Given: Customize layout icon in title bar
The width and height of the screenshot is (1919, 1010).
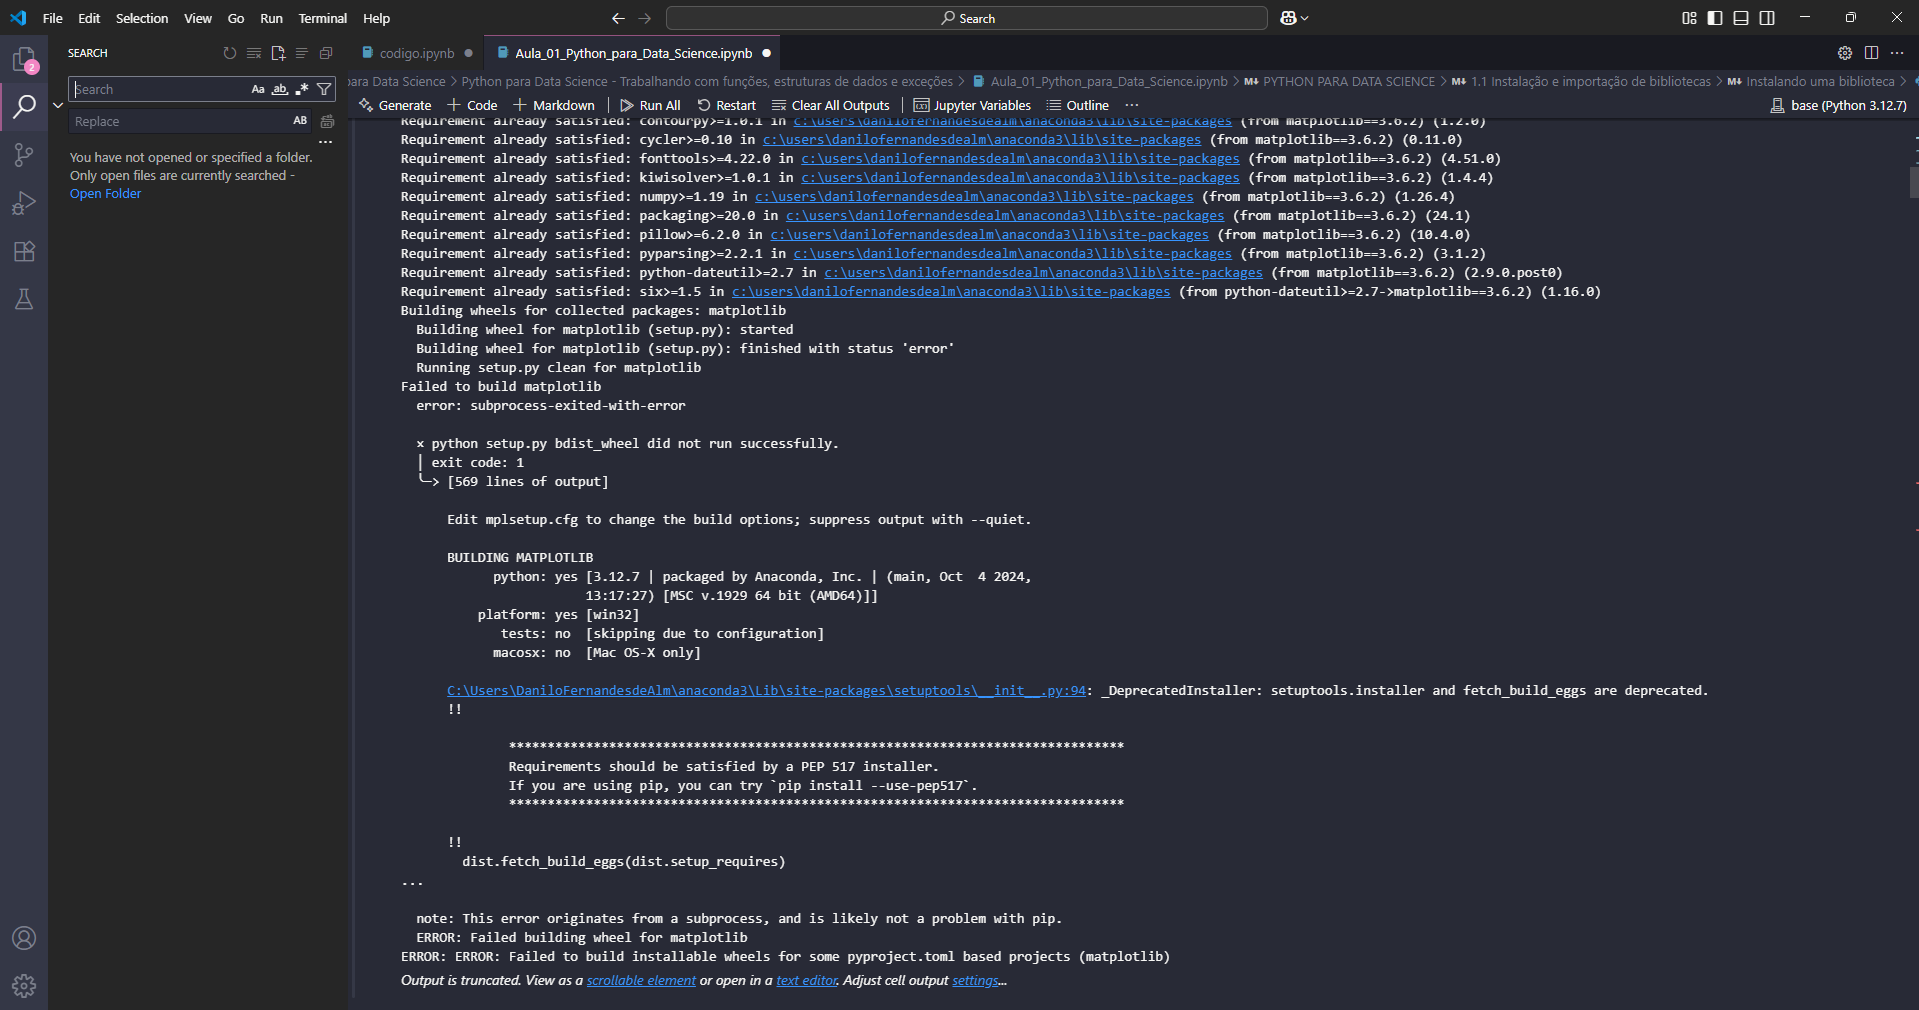Looking at the screenshot, I should pos(1689,18).
